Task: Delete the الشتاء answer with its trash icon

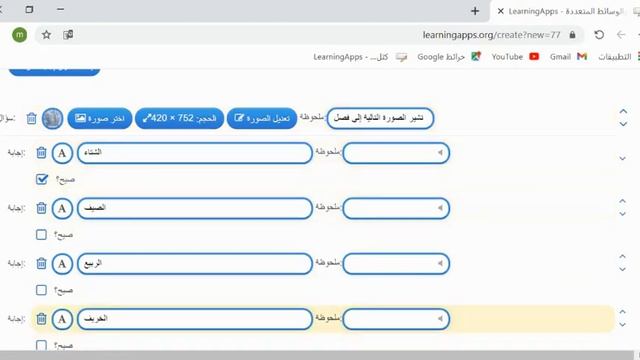Action: [x=41, y=153]
